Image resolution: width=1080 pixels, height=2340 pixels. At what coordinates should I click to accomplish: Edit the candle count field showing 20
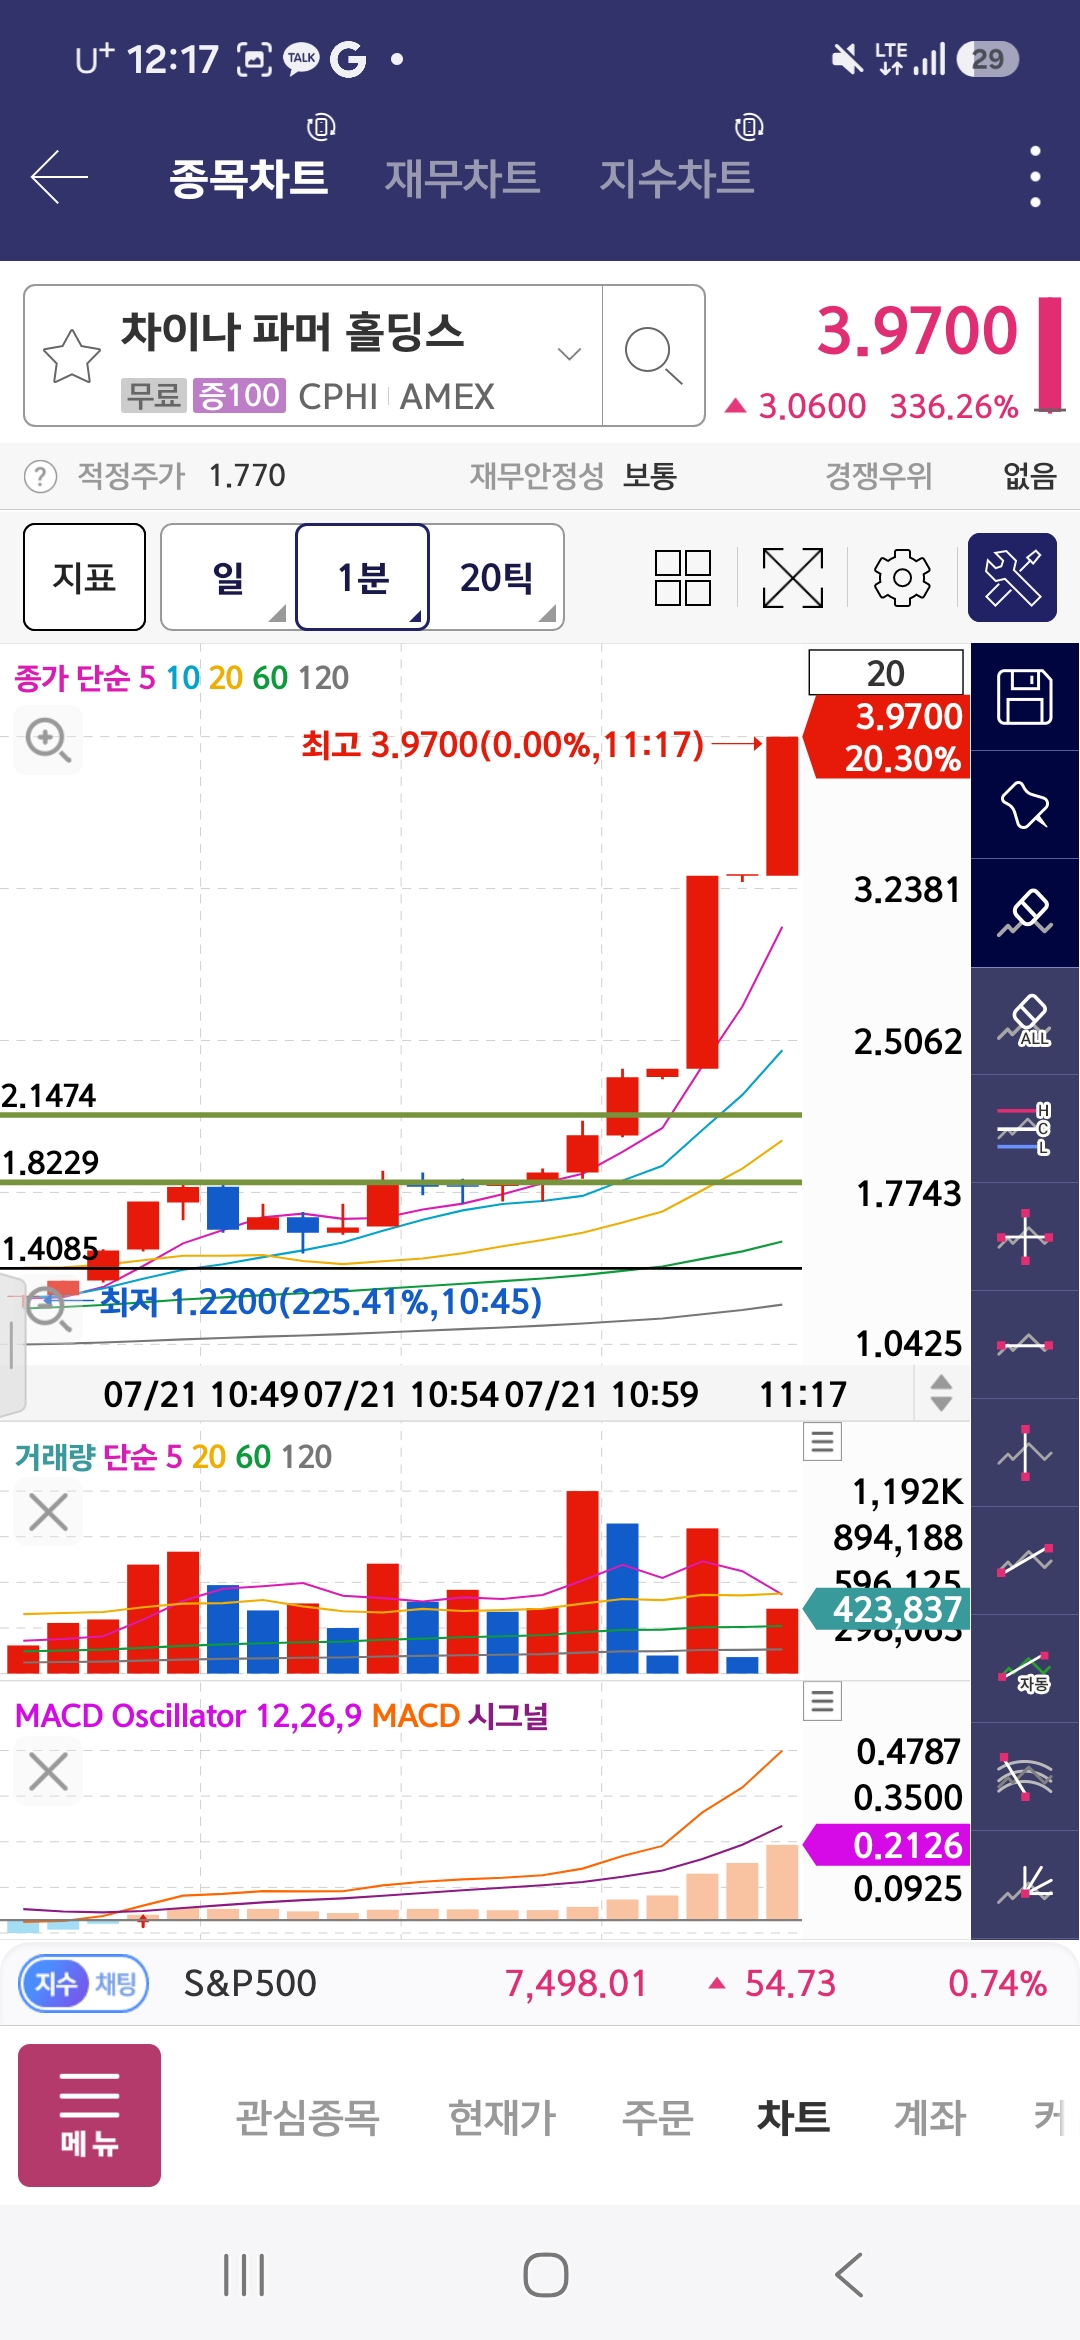pos(886,672)
